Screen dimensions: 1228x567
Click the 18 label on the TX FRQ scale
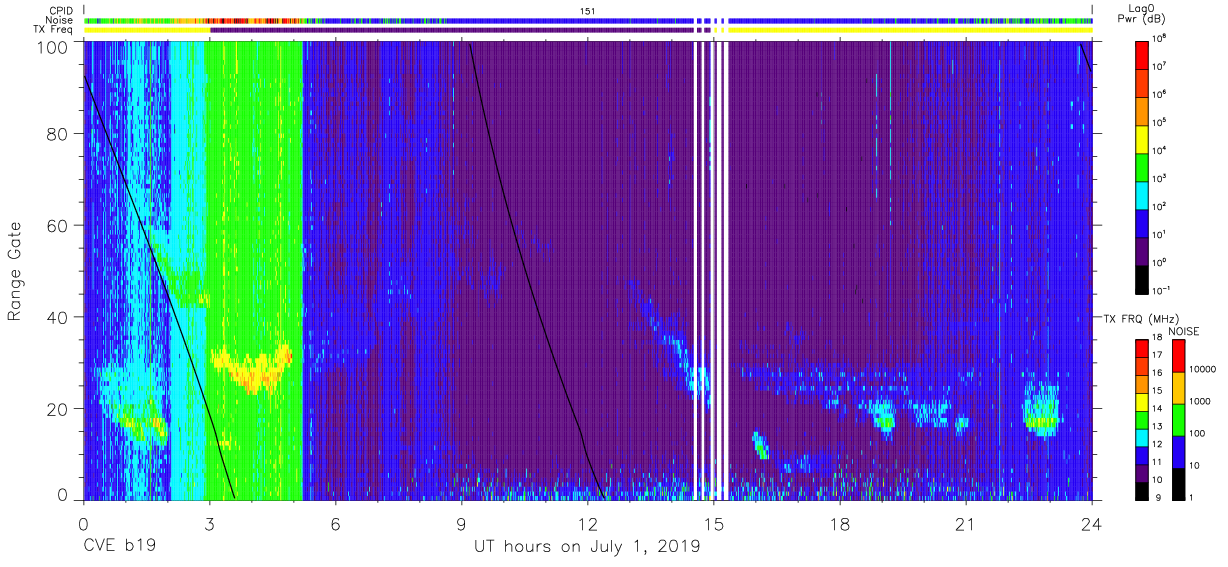[x=1157, y=339]
